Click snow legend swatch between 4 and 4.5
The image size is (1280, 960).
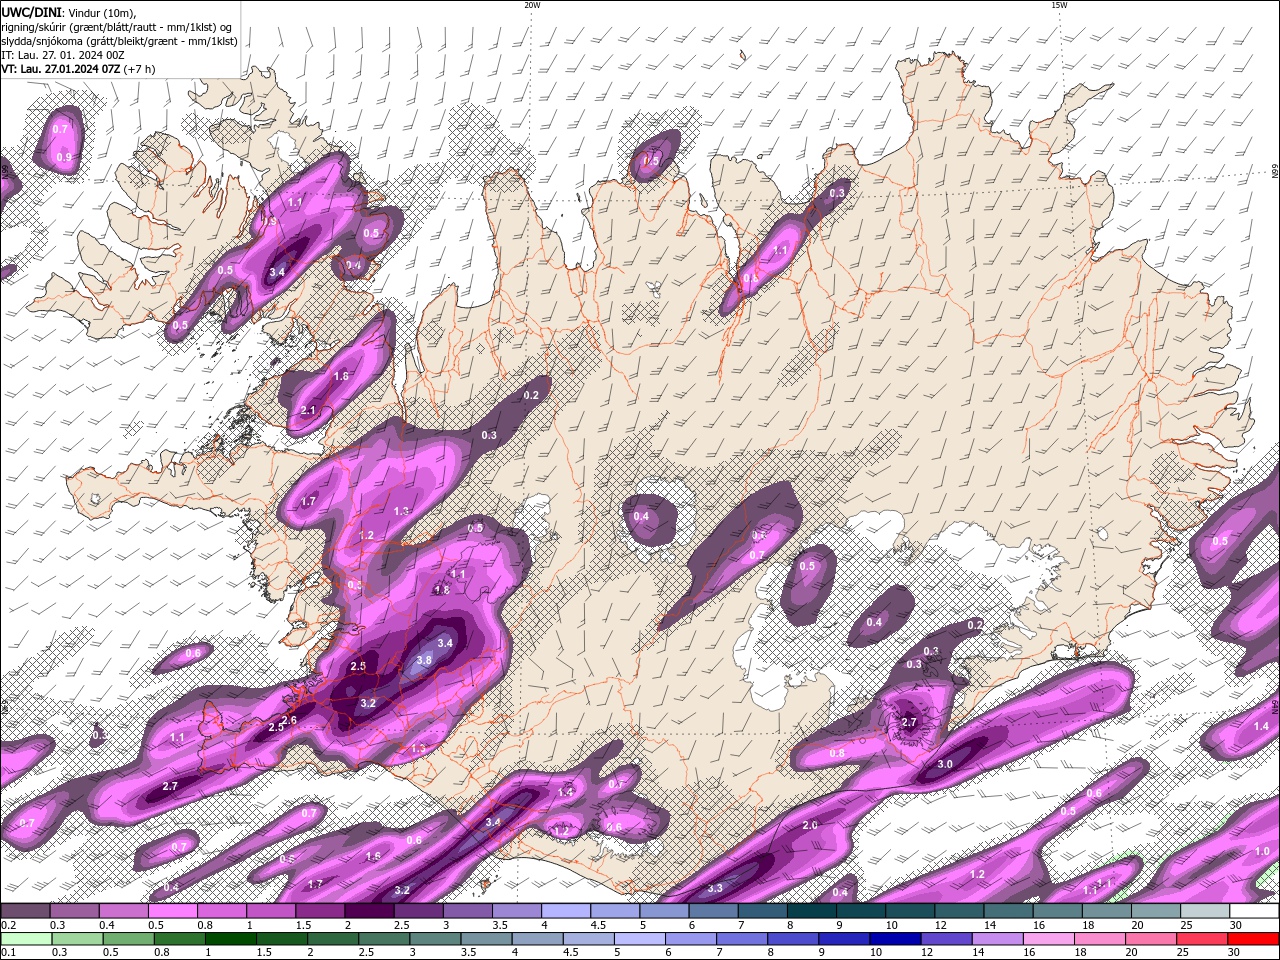point(566,911)
